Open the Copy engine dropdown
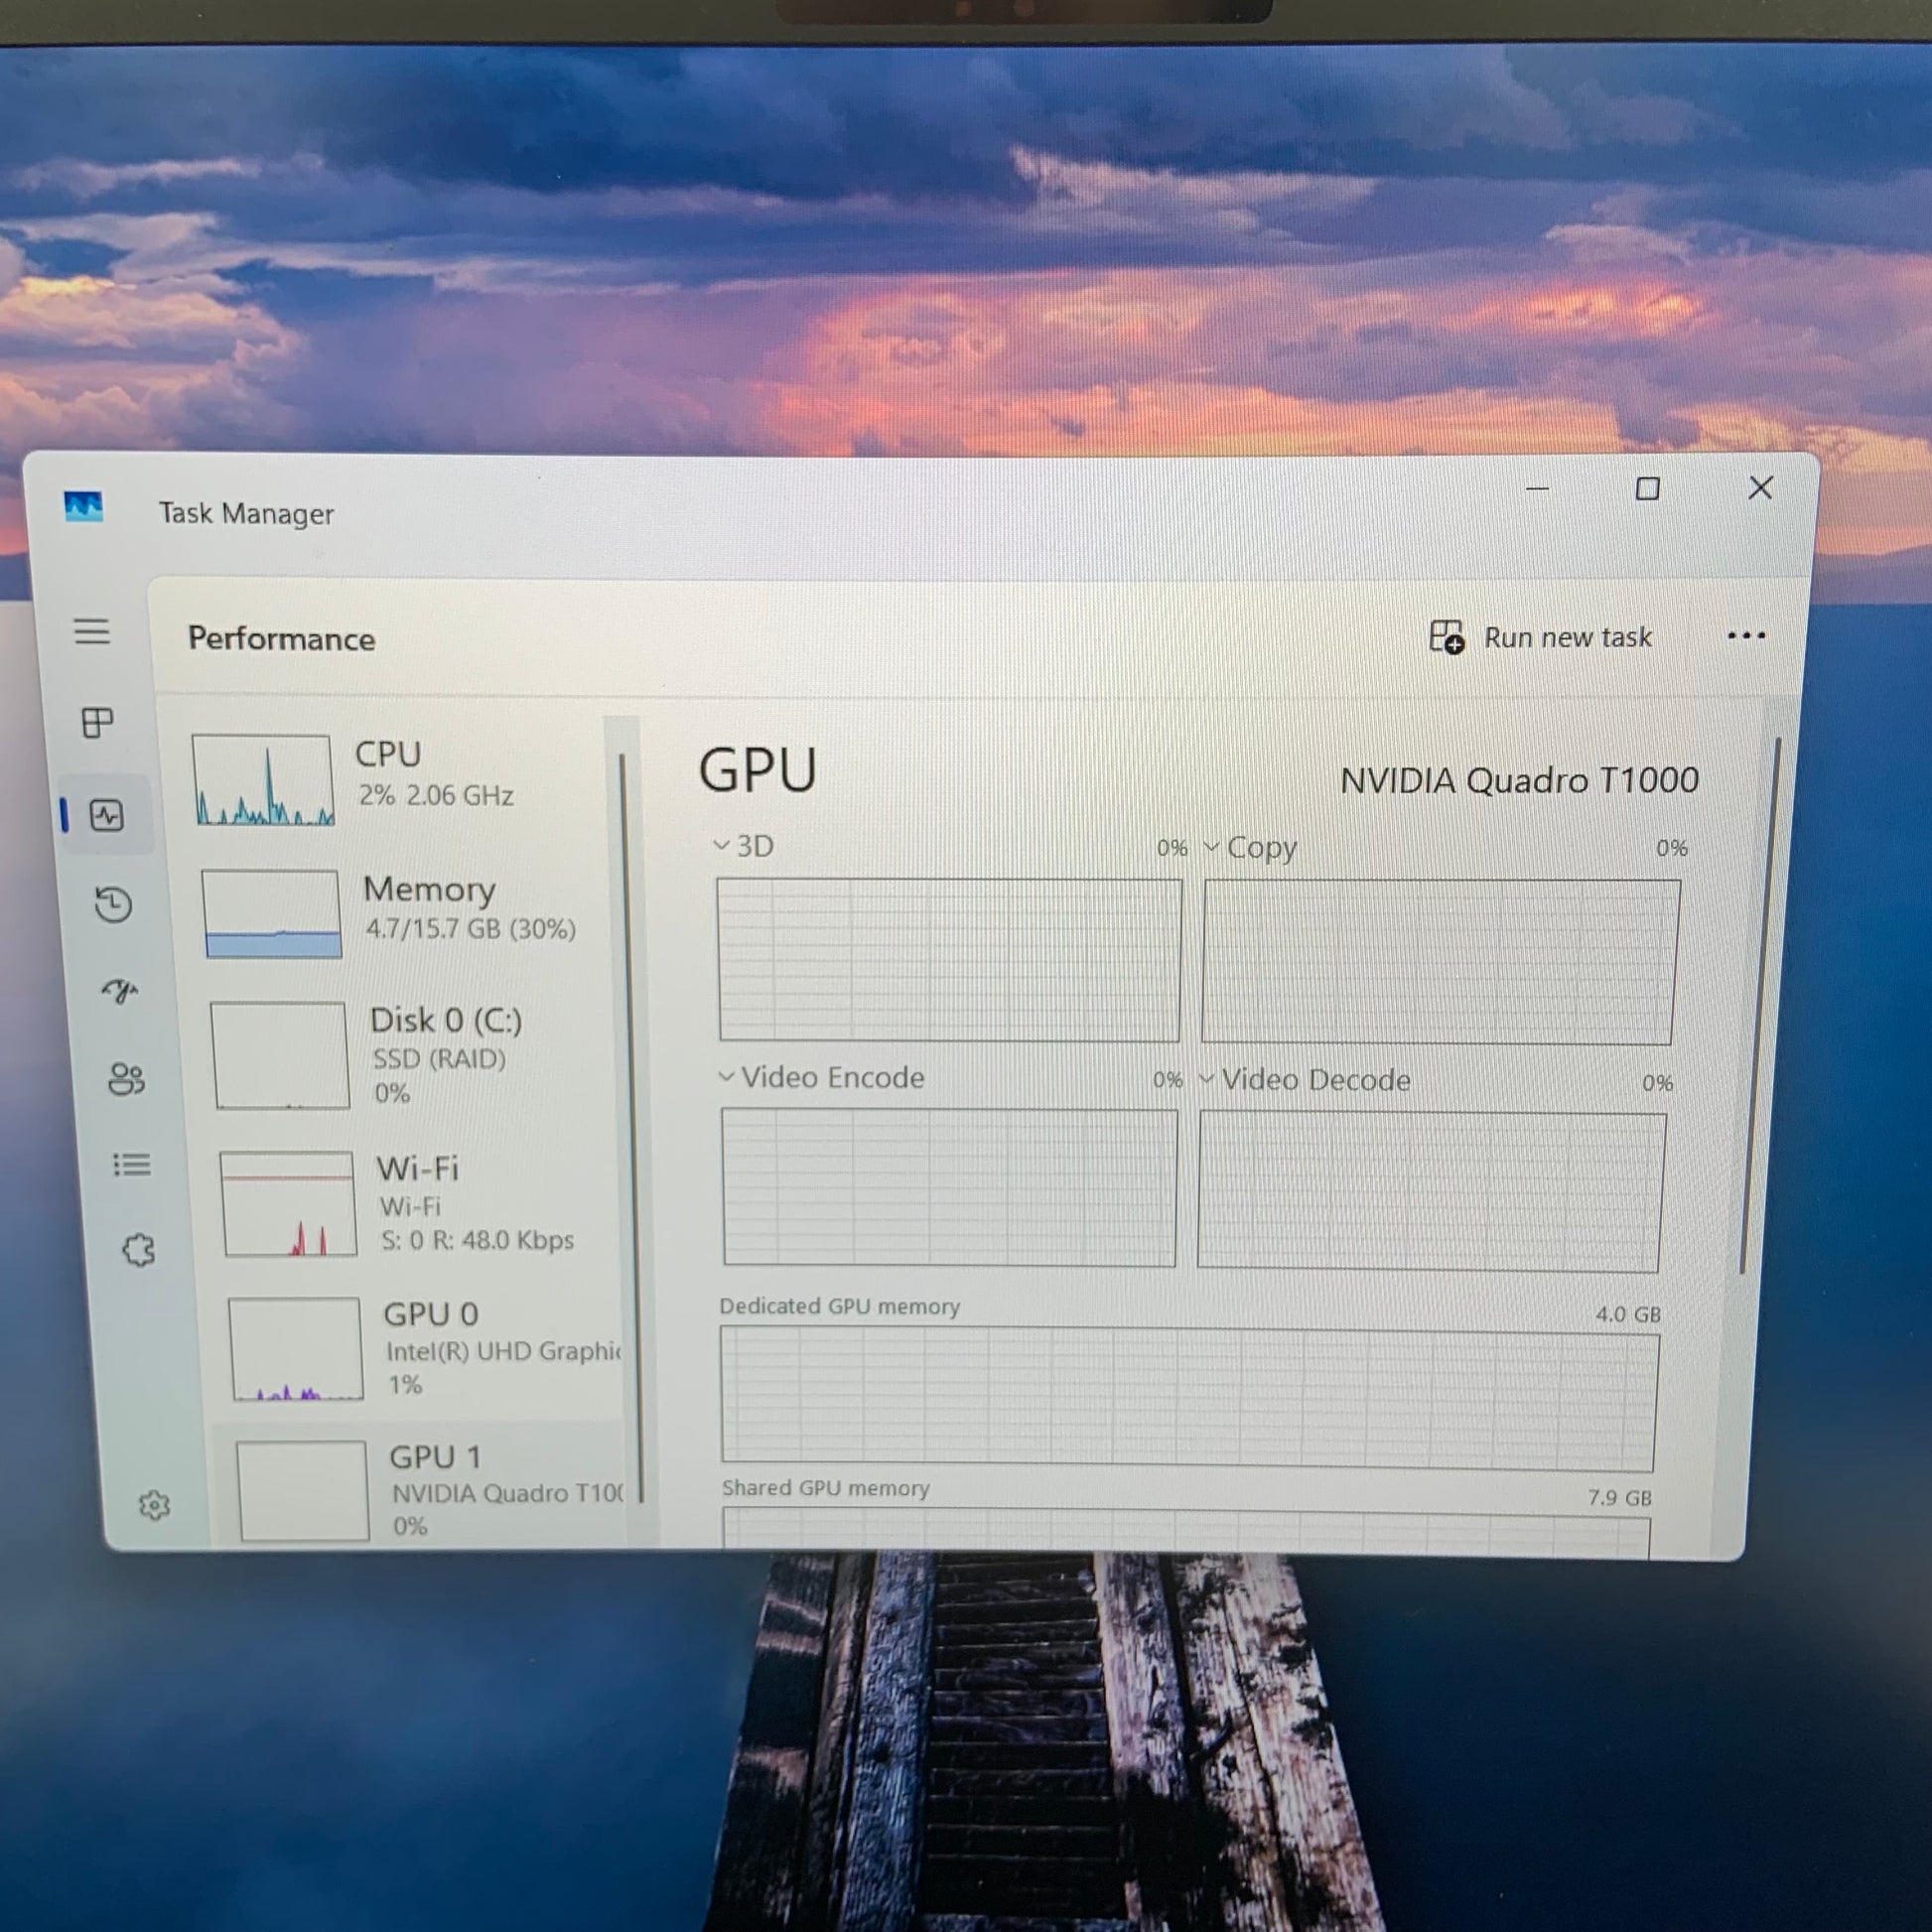 [x=1250, y=848]
